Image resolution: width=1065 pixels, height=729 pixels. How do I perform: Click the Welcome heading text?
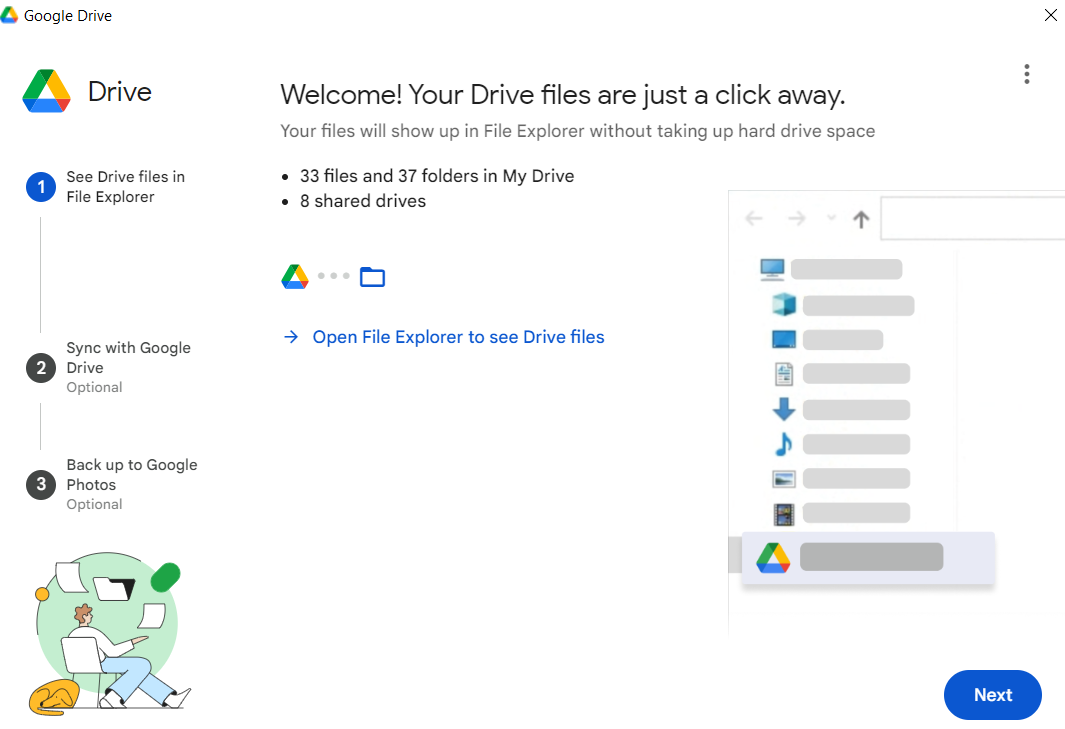[562, 95]
